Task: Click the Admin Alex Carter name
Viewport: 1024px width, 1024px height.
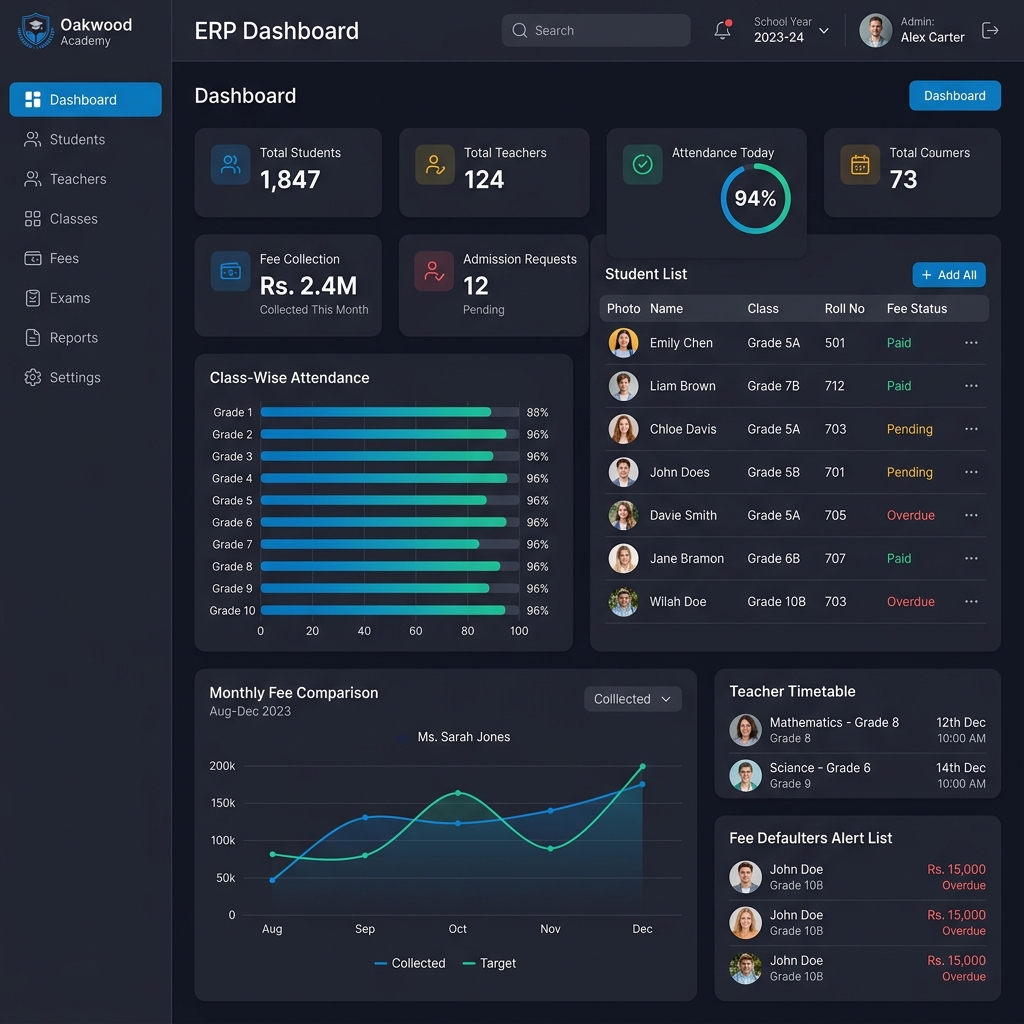Action: tap(933, 37)
